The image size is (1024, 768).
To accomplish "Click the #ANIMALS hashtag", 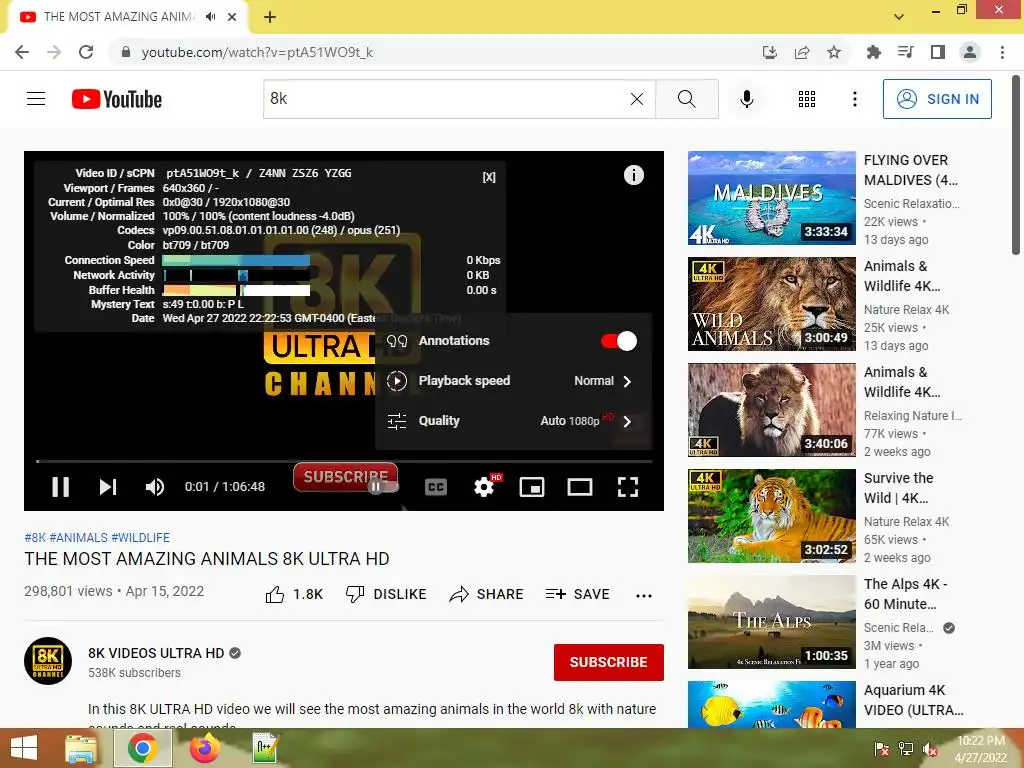I will point(78,537).
